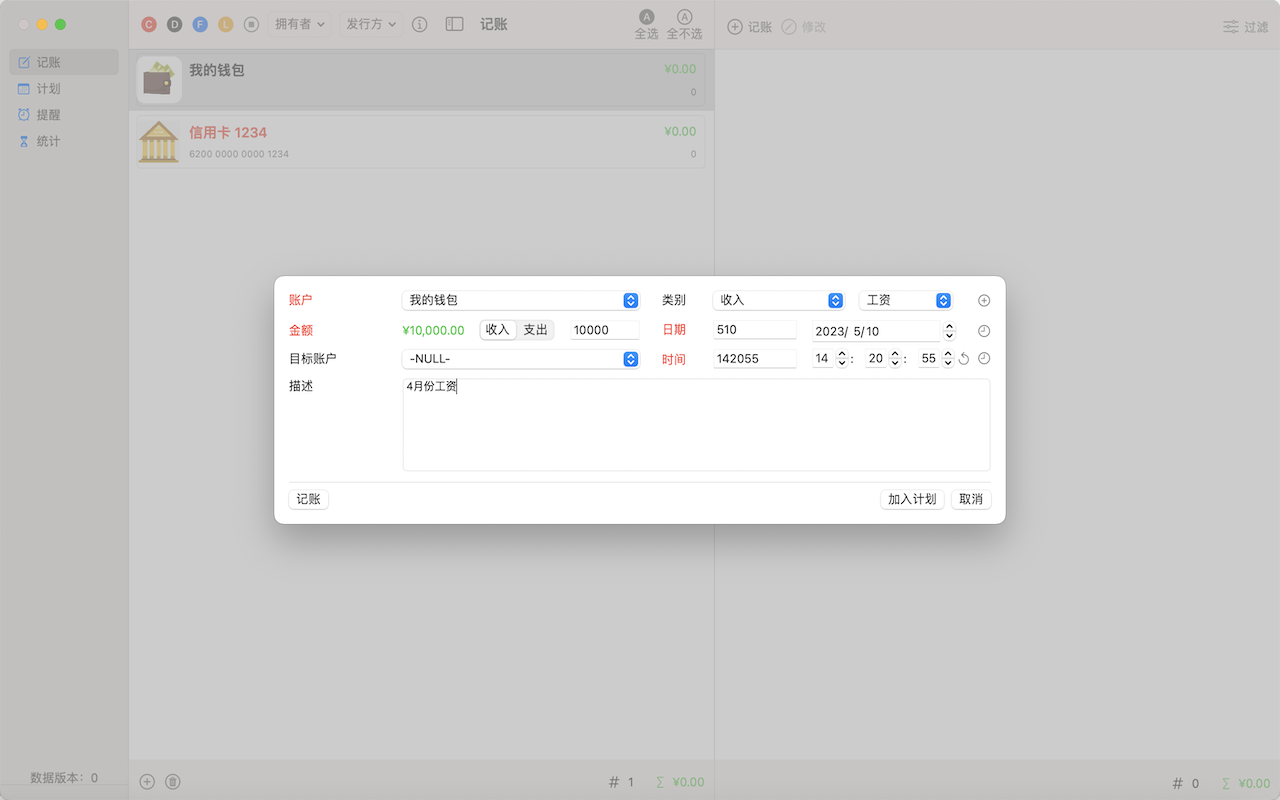
Task: Open the 目标账户 dropdown showing -NULL-
Action: pos(520,359)
